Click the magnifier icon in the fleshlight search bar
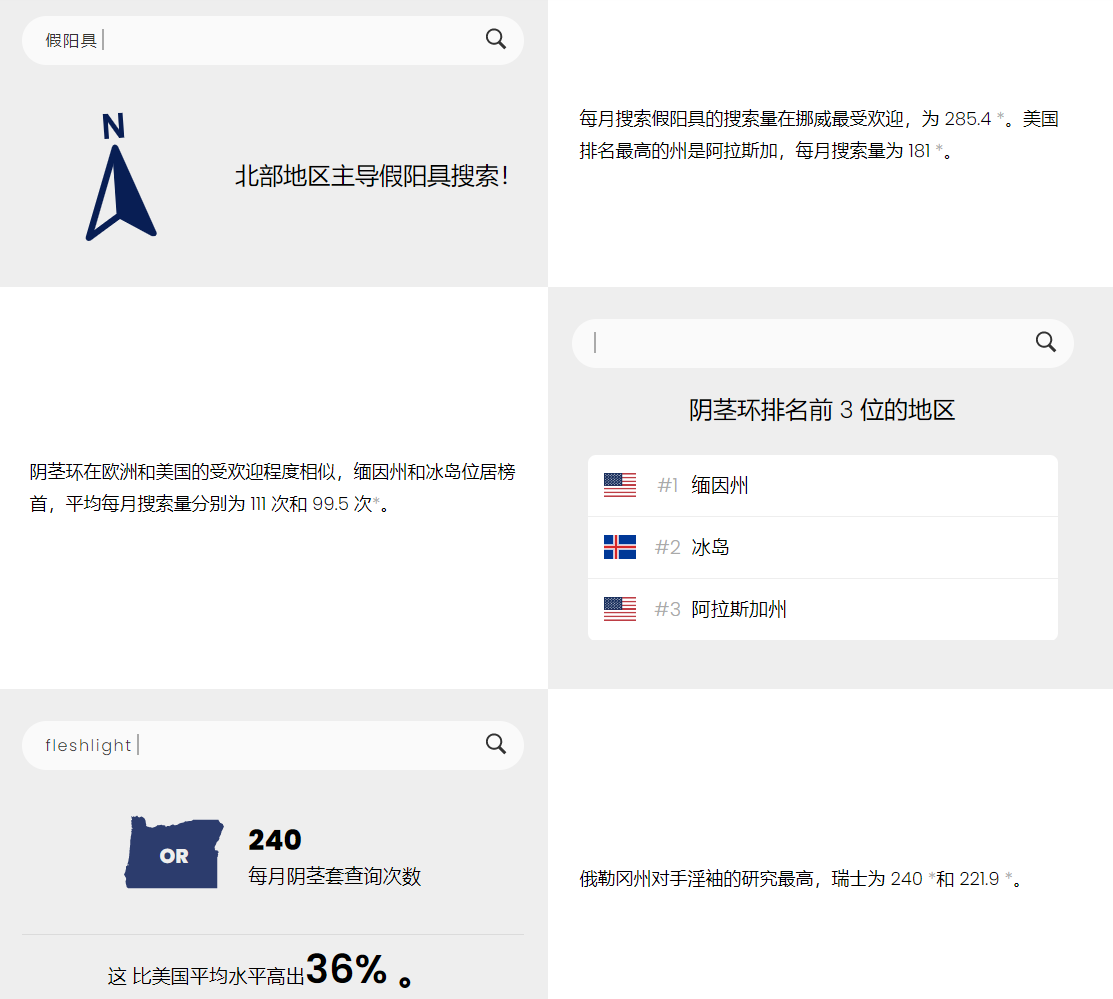The width and height of the screenshot is (1113, 999). [495, 744]
